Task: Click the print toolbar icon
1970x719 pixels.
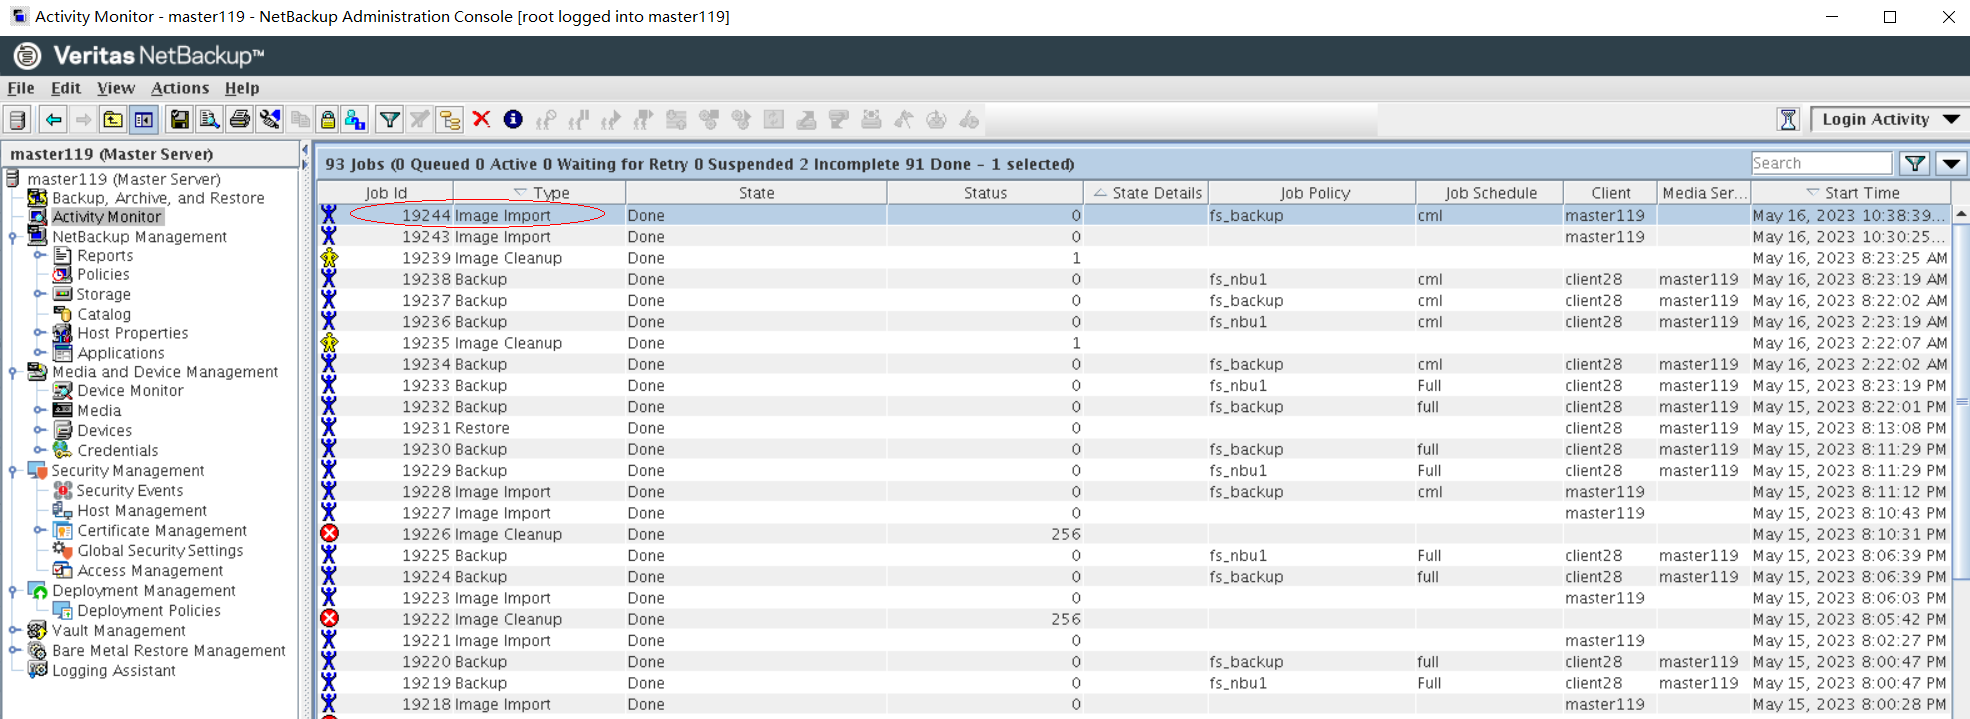Action: click(x=240, y=120)
